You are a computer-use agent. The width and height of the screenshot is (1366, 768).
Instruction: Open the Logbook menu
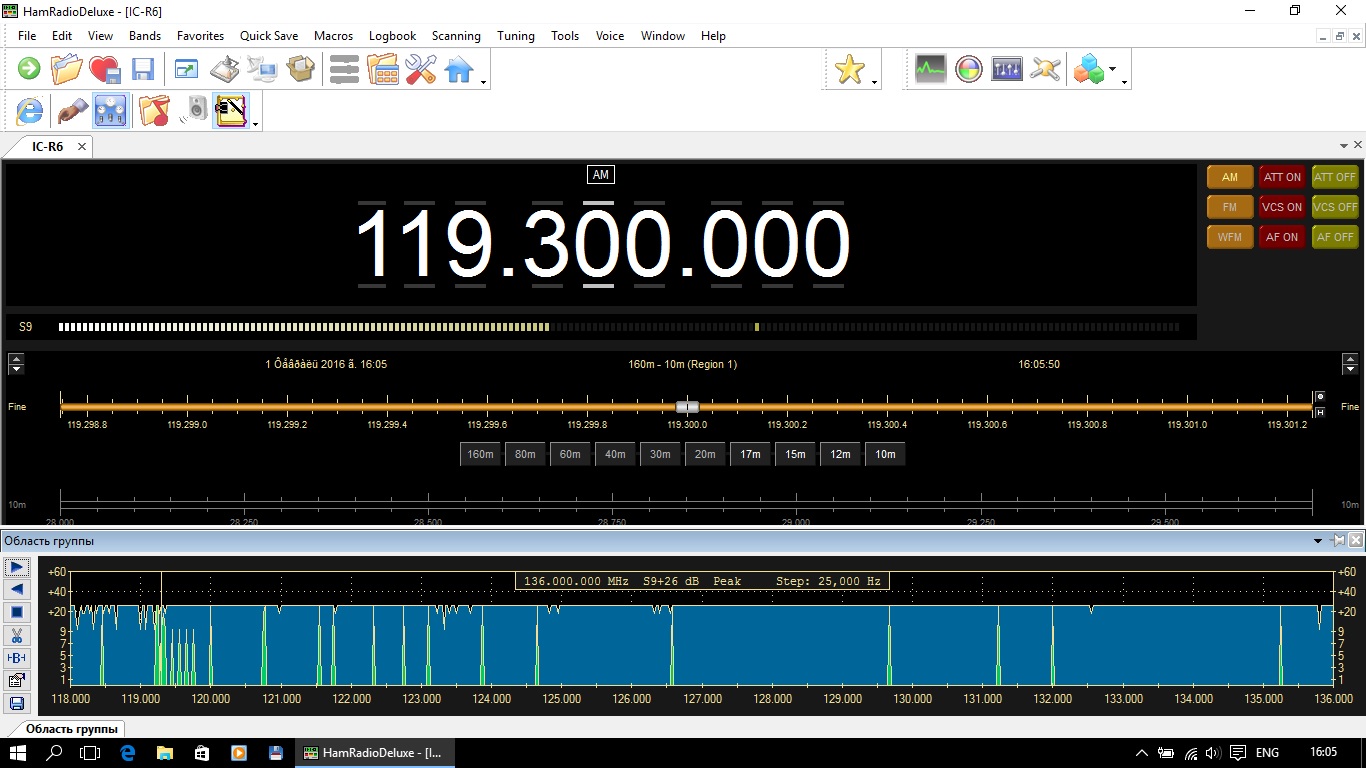click(x=392, y=35)
